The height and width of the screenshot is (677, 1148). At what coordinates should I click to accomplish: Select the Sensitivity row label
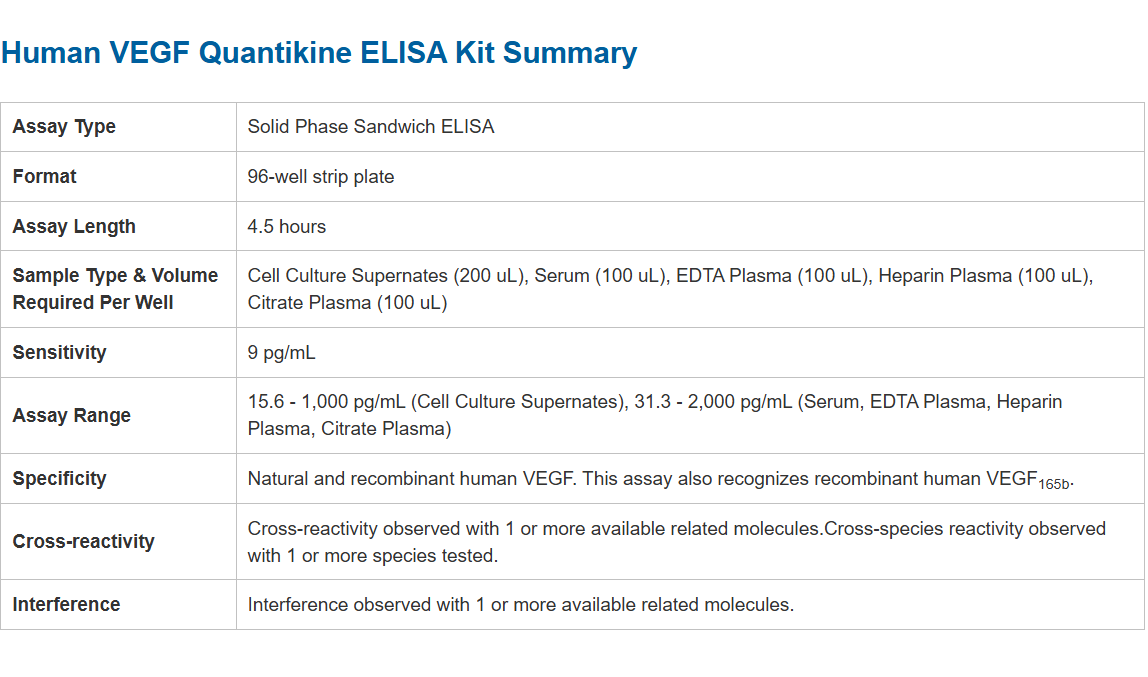59,353
